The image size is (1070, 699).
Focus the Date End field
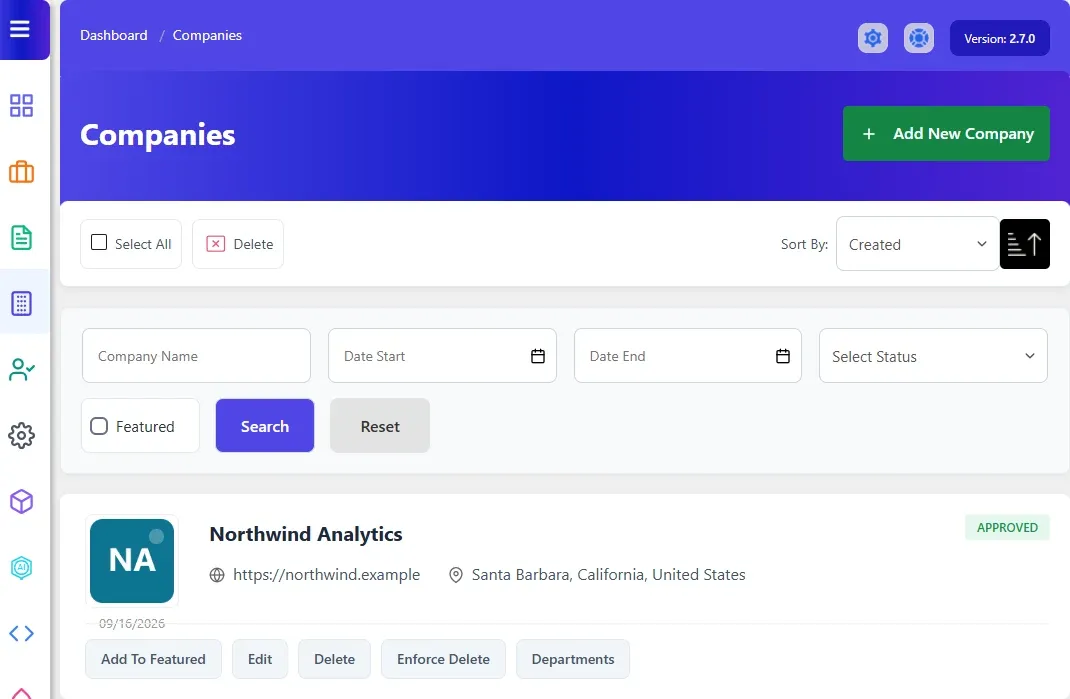tap(688, 356)
